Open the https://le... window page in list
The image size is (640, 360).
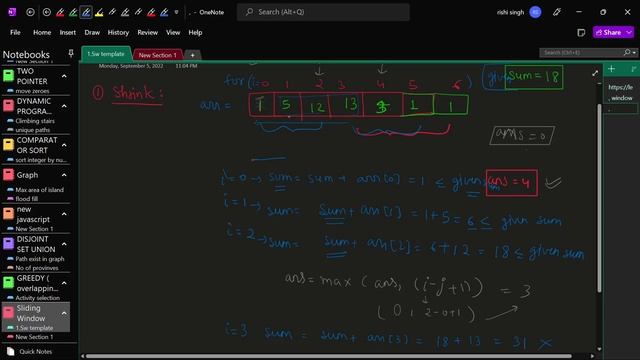point(620,92)
